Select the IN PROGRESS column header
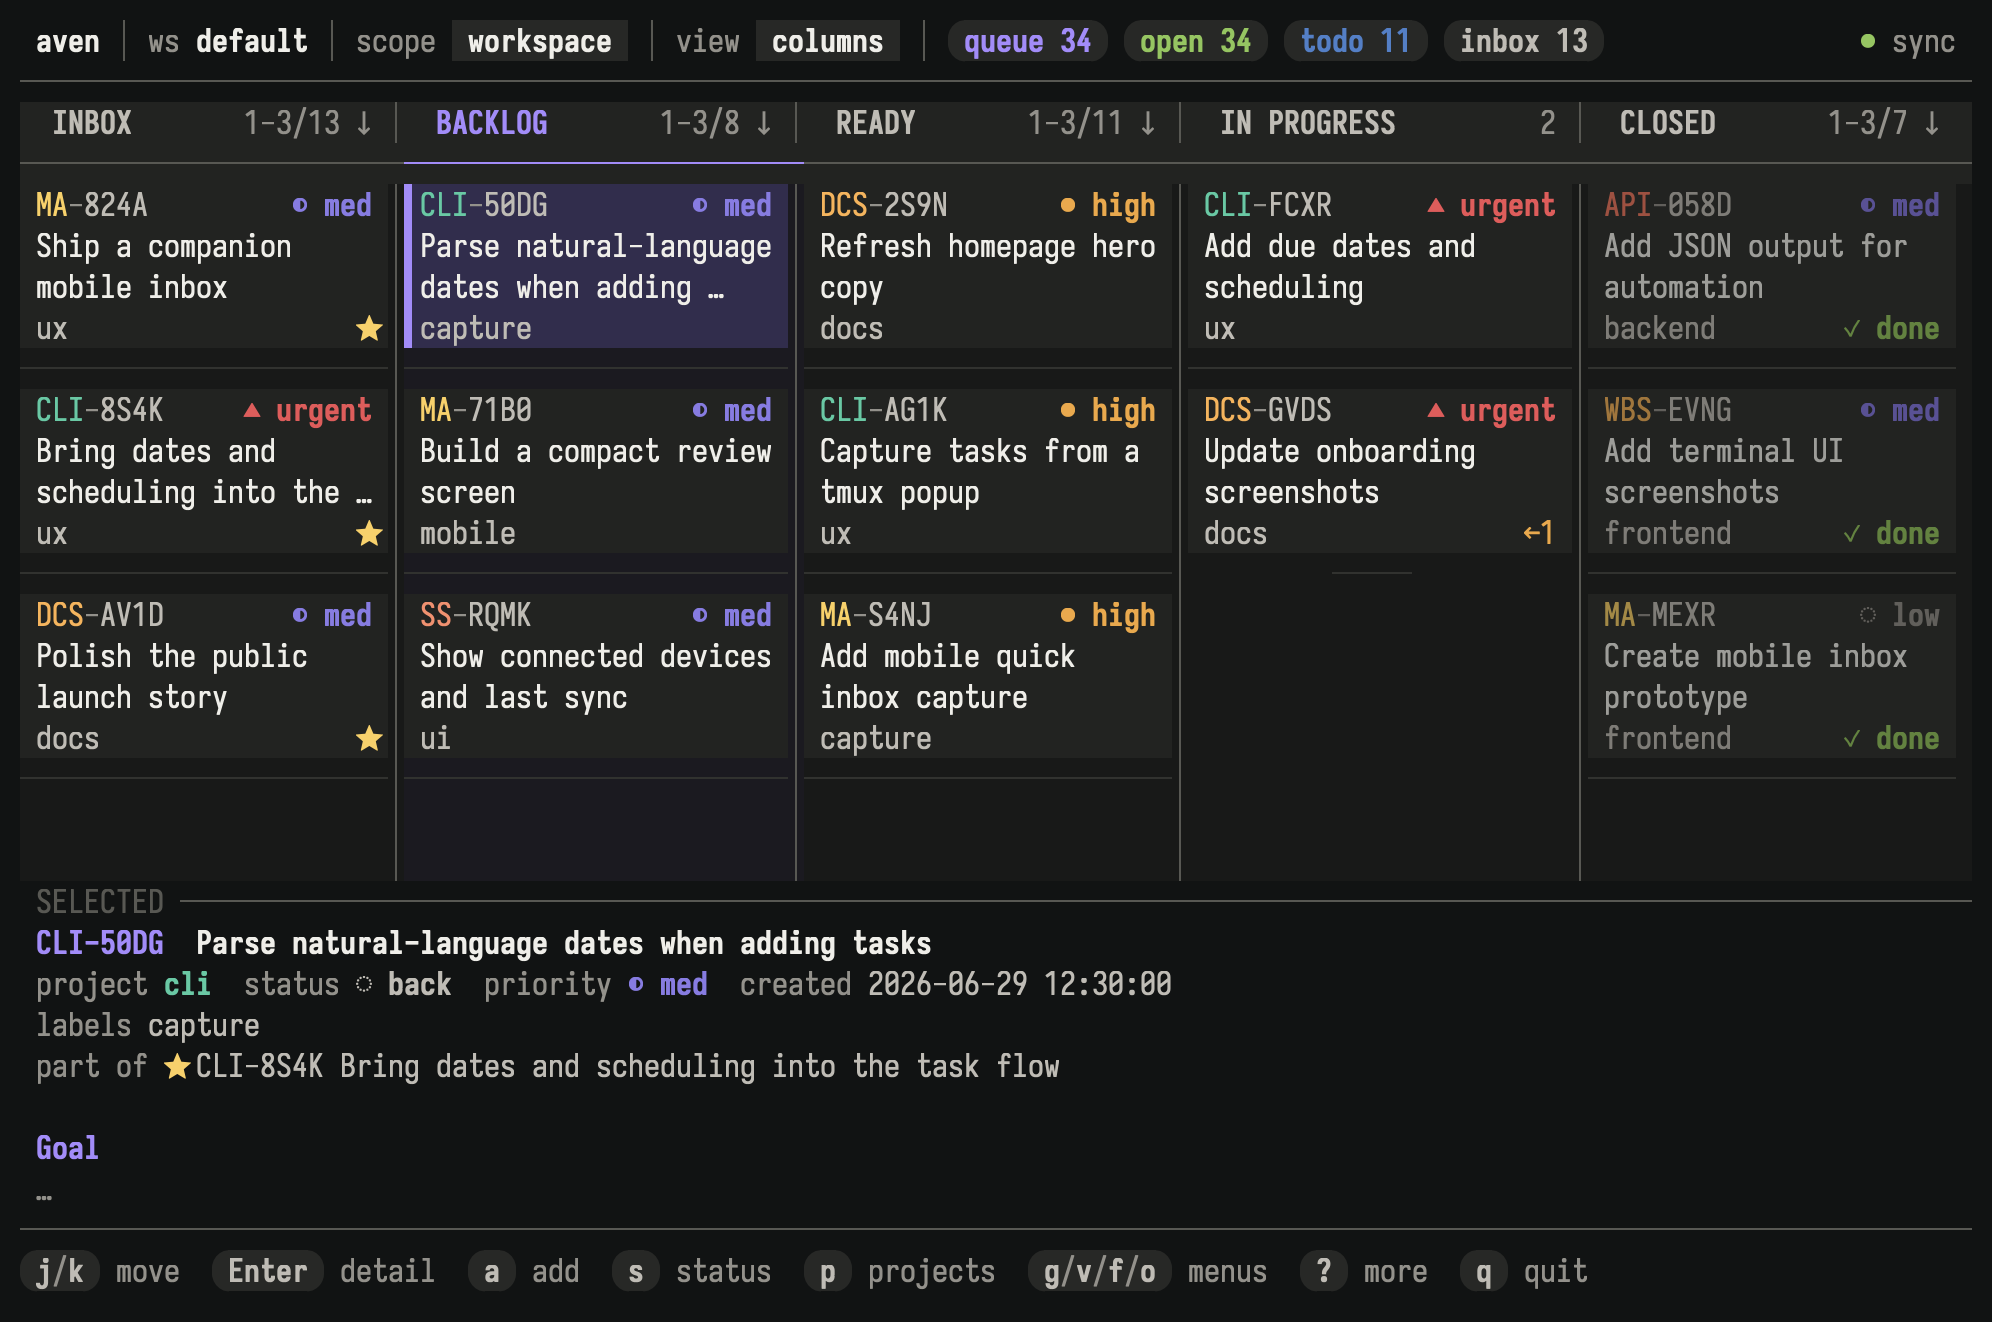1992x1322 pixels. coord(1308,123)
